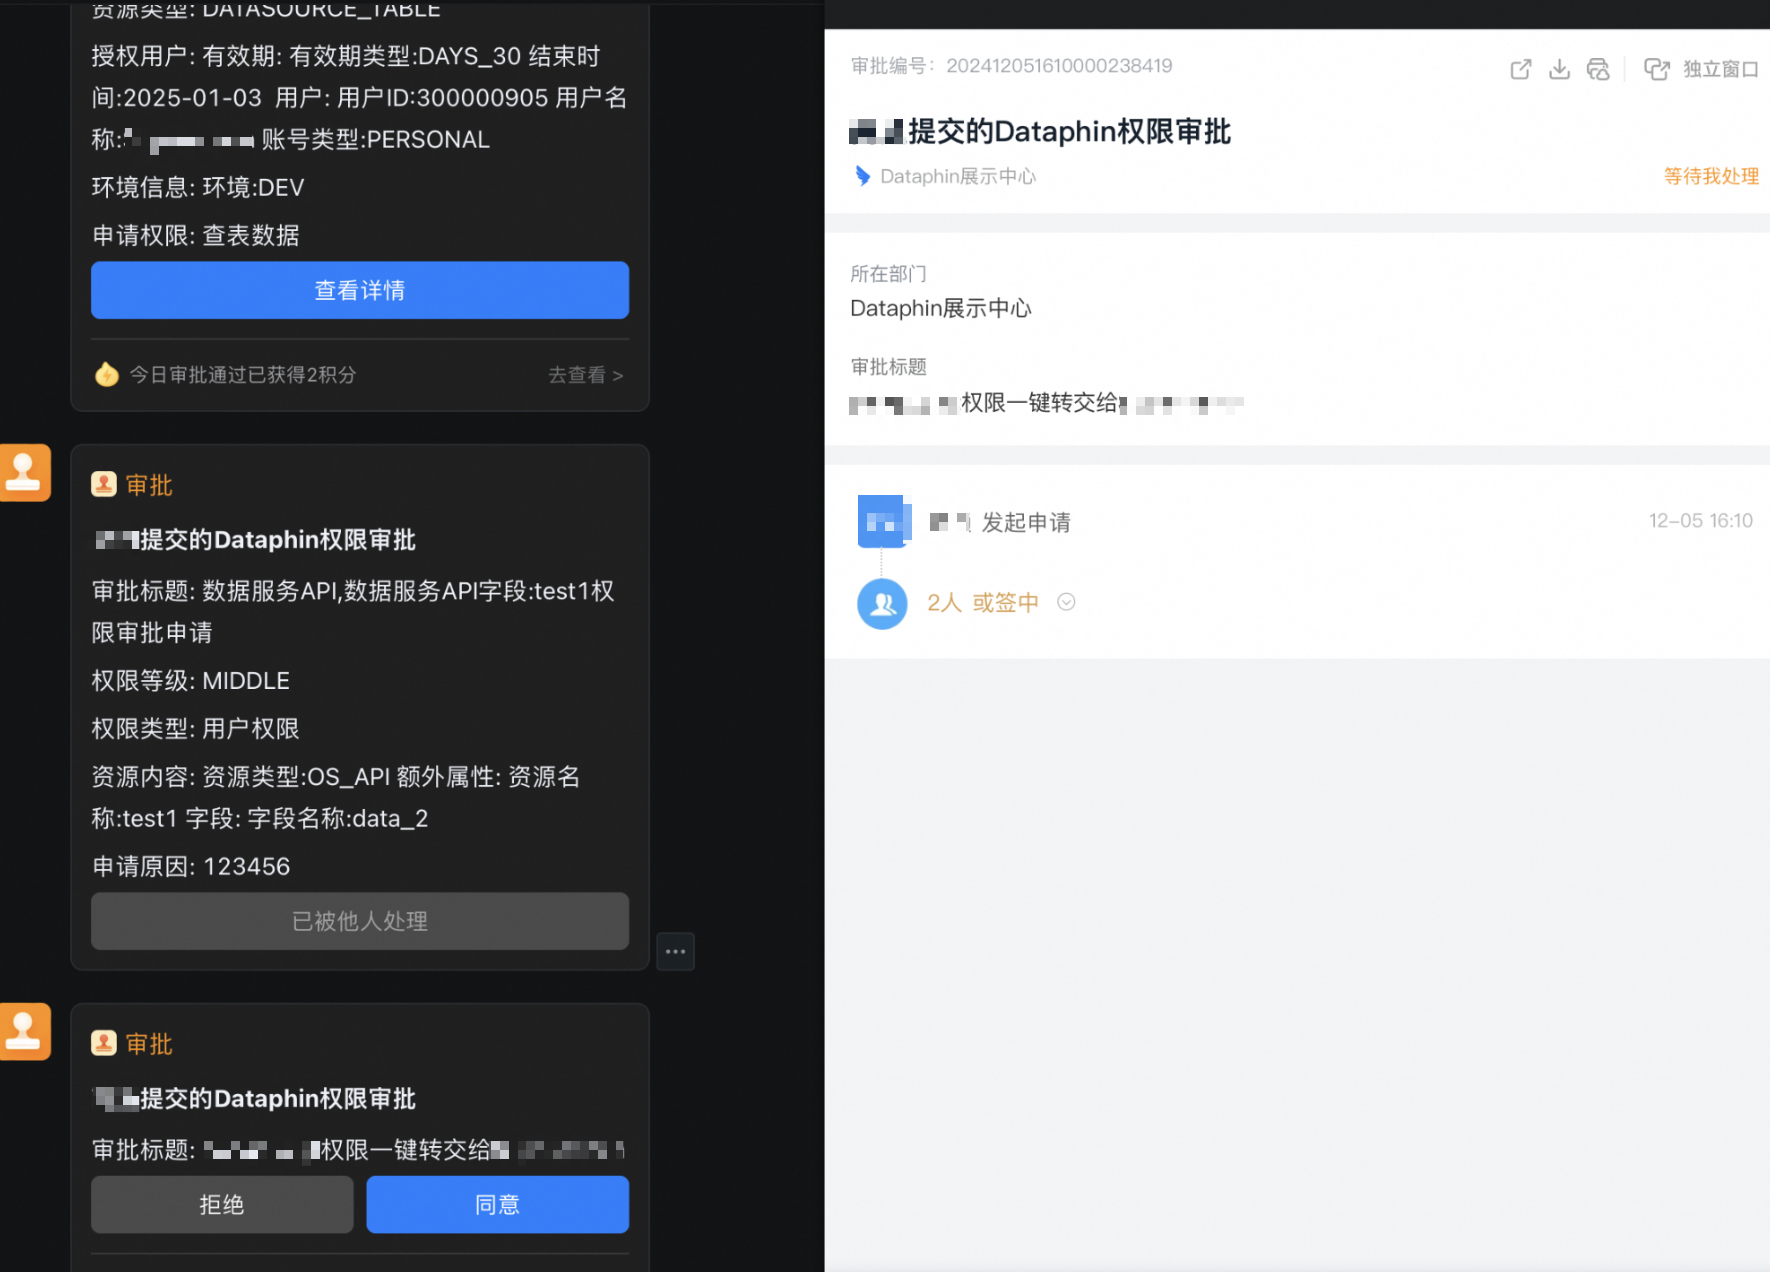Click the 审批标题 label in detail panel
Viewport: 1770px width, 1272px height.
point(888,367)
